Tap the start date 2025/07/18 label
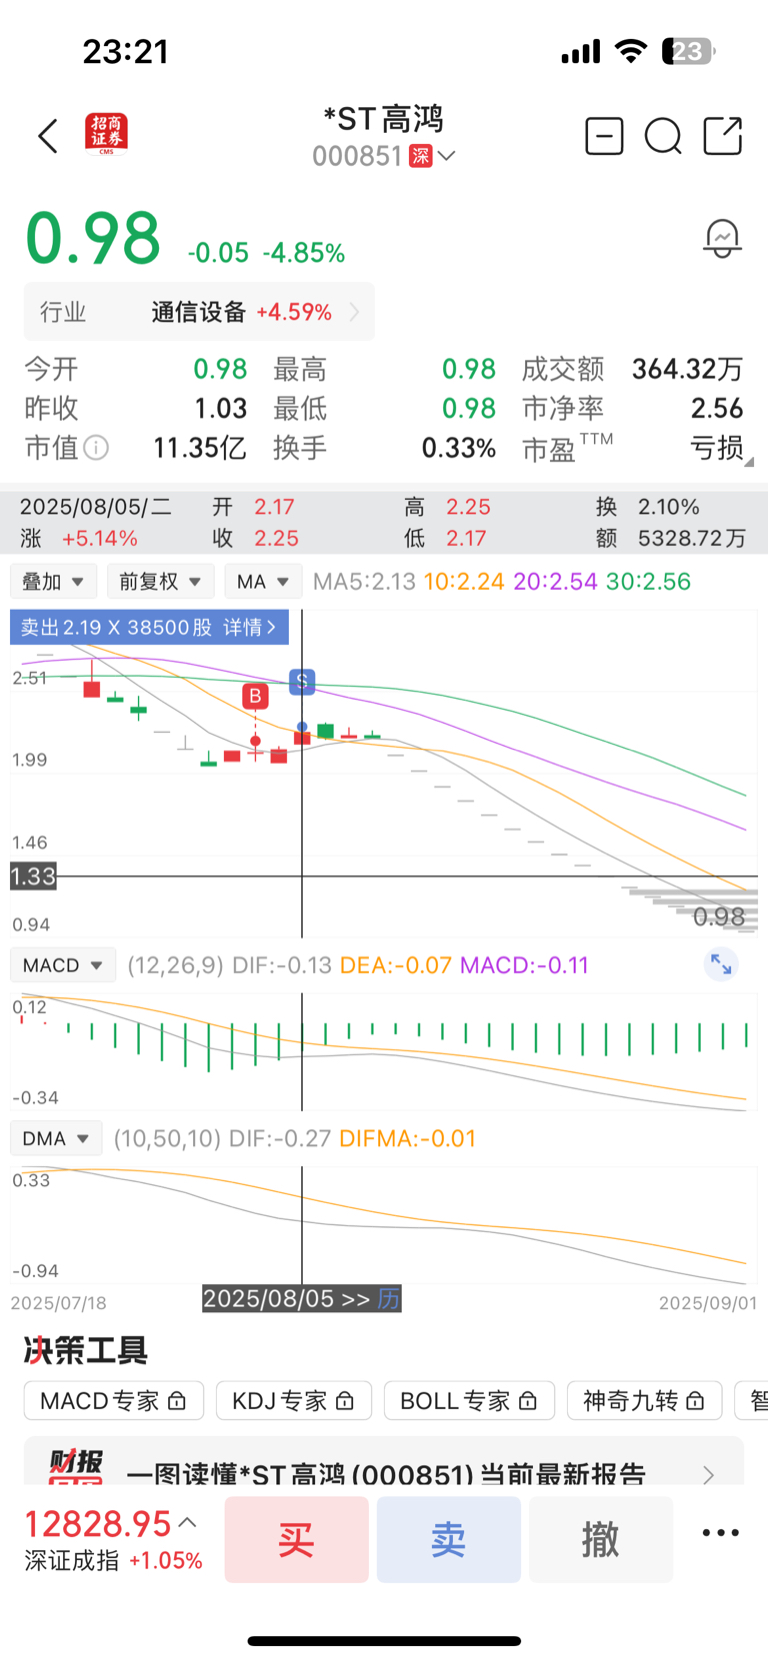768x1663 pixels. click(x=59, y=1303)
